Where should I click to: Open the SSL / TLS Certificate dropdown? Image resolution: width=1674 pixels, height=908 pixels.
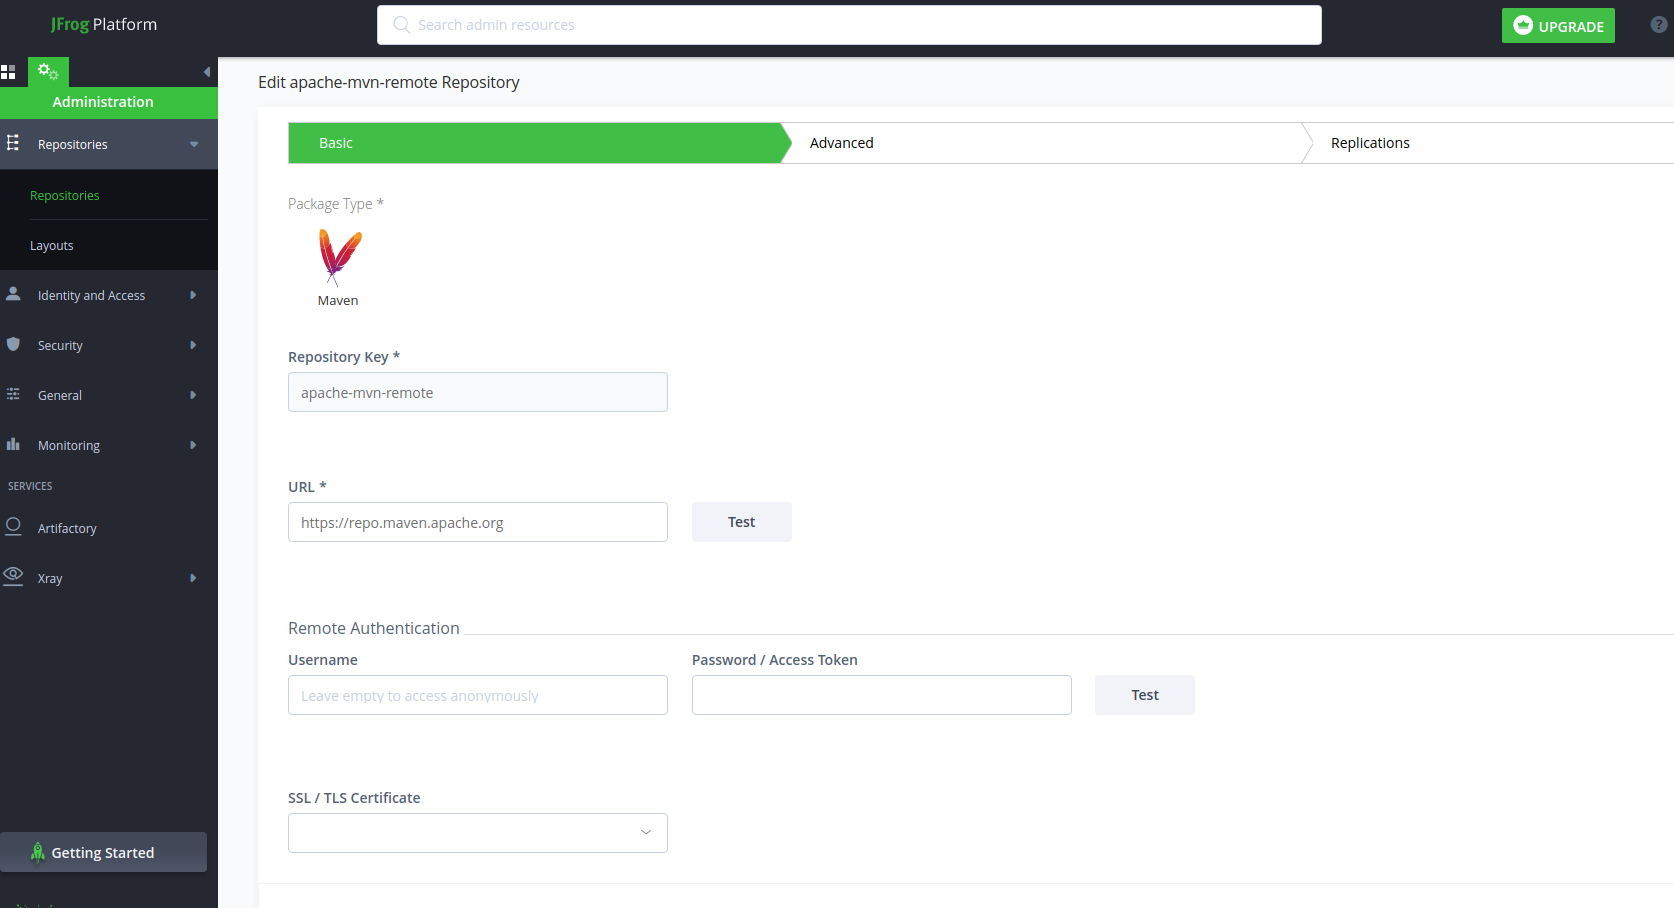pyautogui.click(x=478, y=833)
